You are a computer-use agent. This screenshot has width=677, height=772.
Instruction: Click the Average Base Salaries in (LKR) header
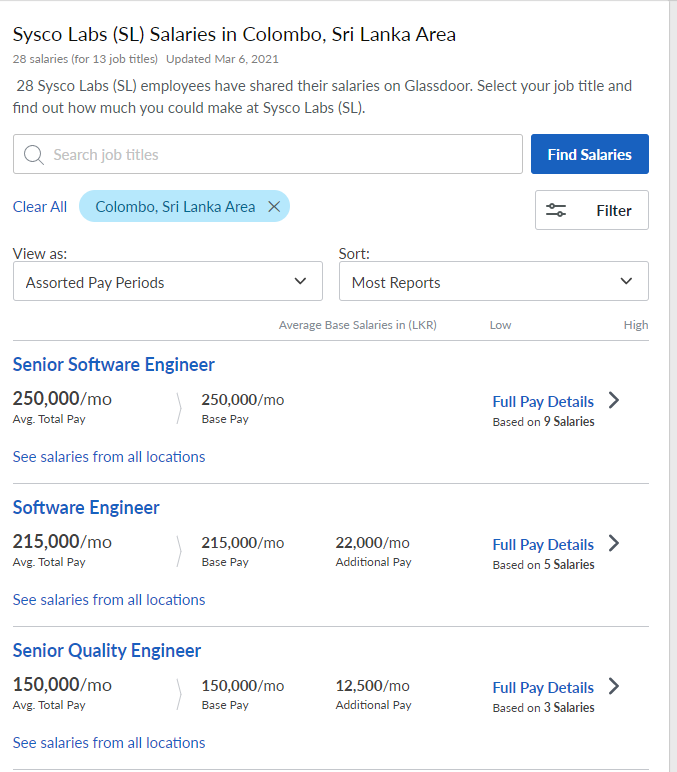[357, 325]
